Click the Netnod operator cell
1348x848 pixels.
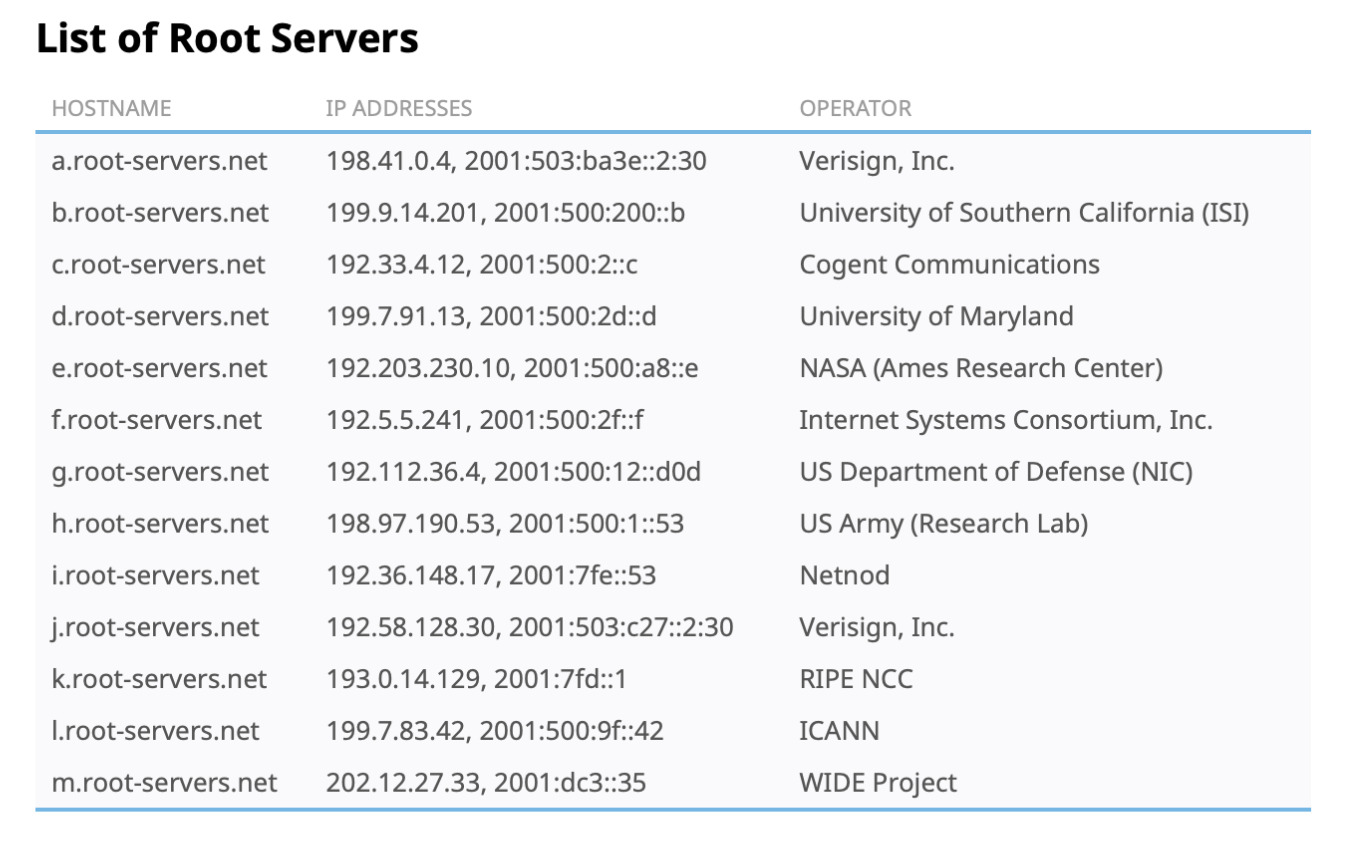tap(844, 576)
